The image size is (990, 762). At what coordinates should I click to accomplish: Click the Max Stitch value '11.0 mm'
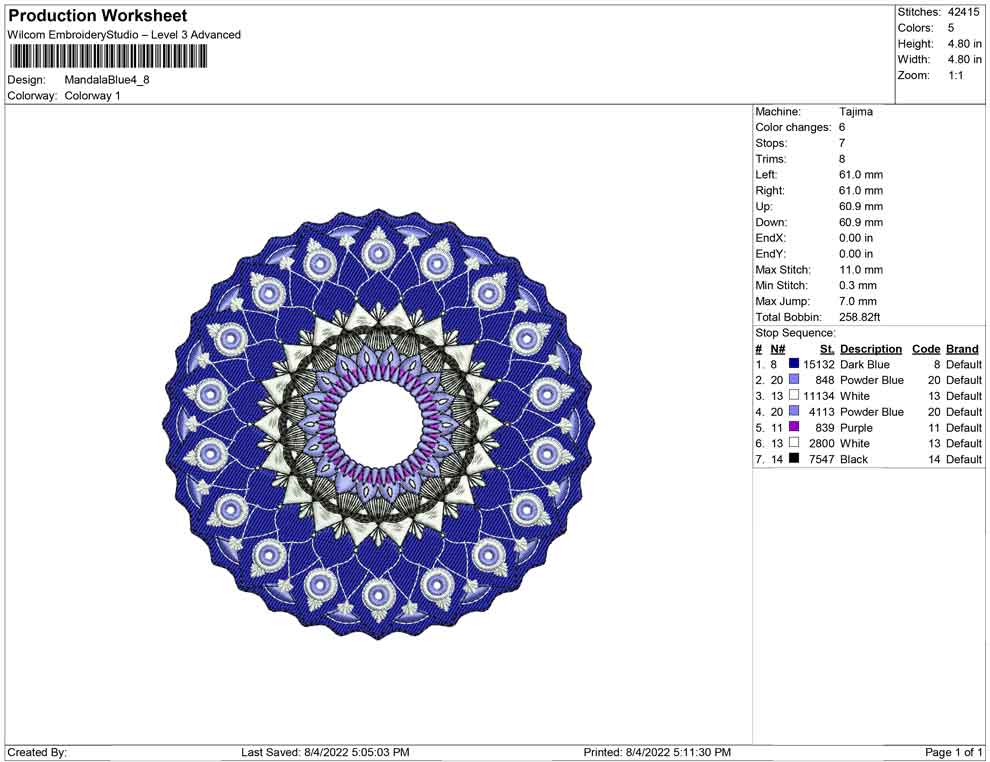click(861, 270)
